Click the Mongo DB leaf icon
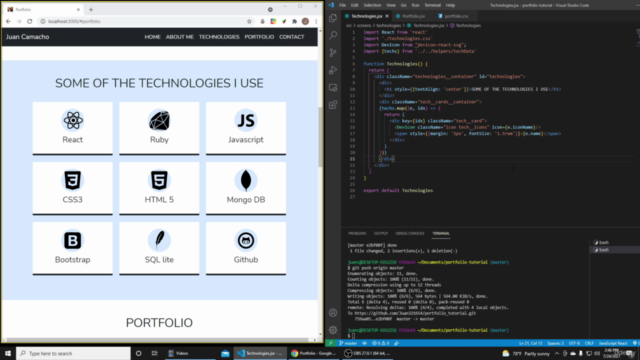The height and width of the screenshot is (360, 640). 246,180
